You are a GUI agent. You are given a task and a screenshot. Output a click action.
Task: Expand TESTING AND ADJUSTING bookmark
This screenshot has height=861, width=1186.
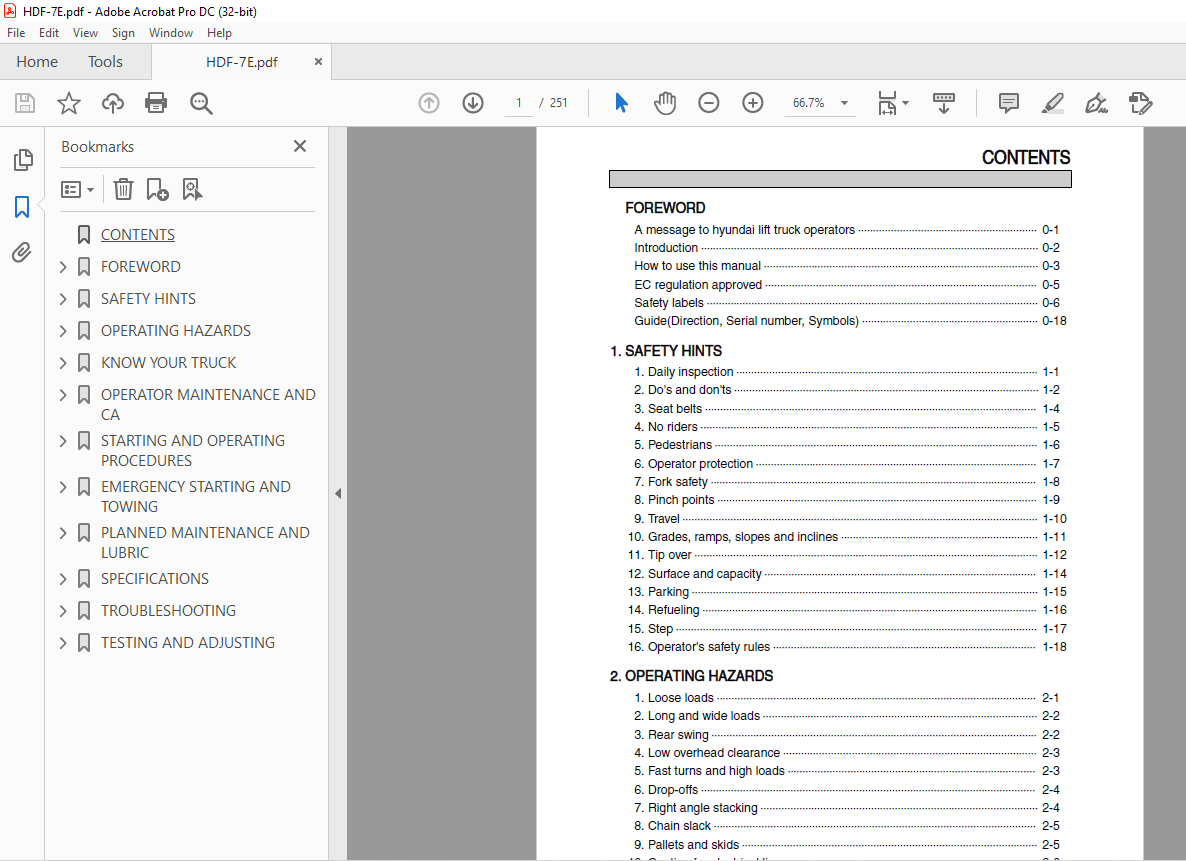point(63,643)
